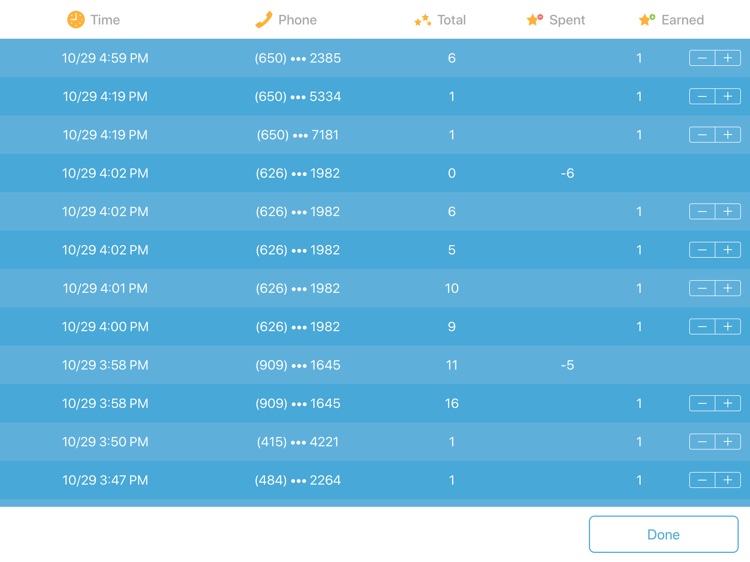Tap plus on the 1982 row with total 6
750x562 pixels.
coord(728,211)
